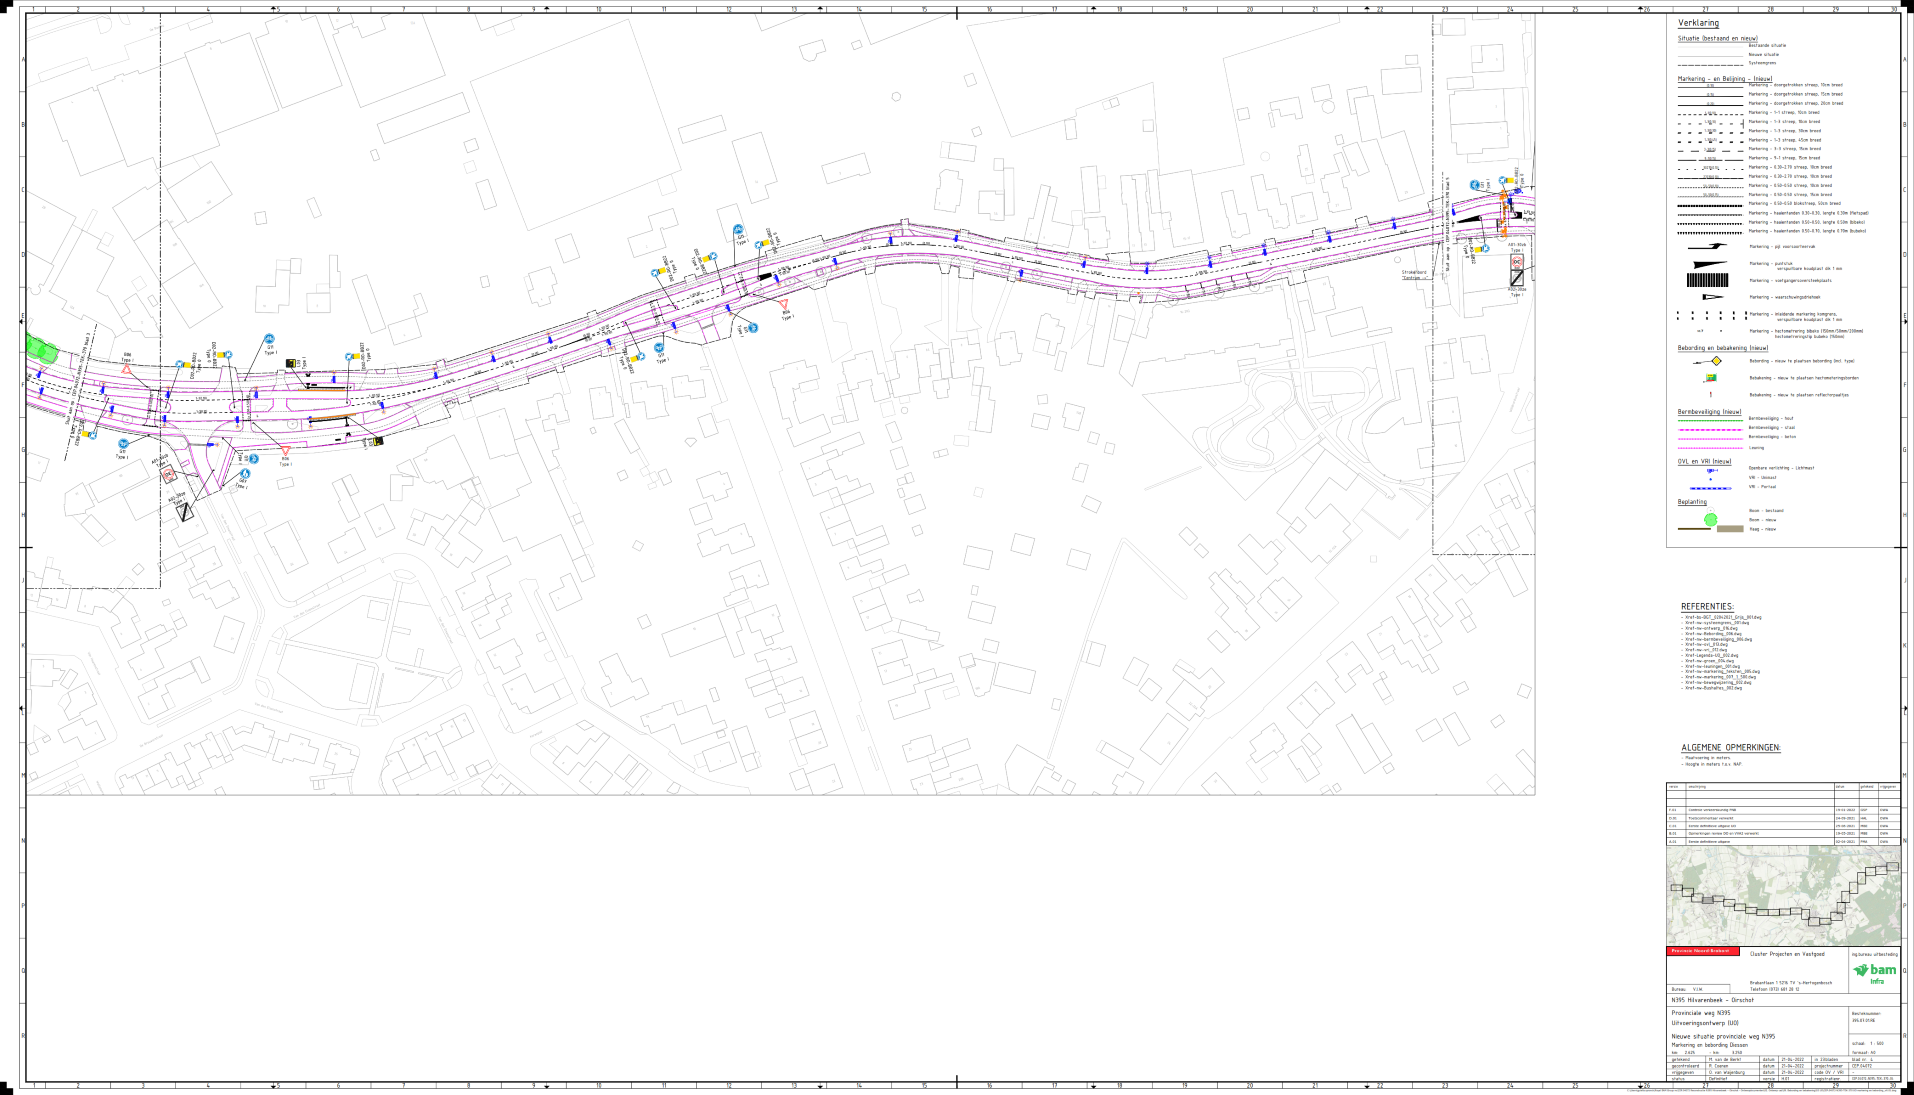Click the blue VRI Portaal line symbol
This screenshot has width=1914, height=1095.
(1710, 488)
